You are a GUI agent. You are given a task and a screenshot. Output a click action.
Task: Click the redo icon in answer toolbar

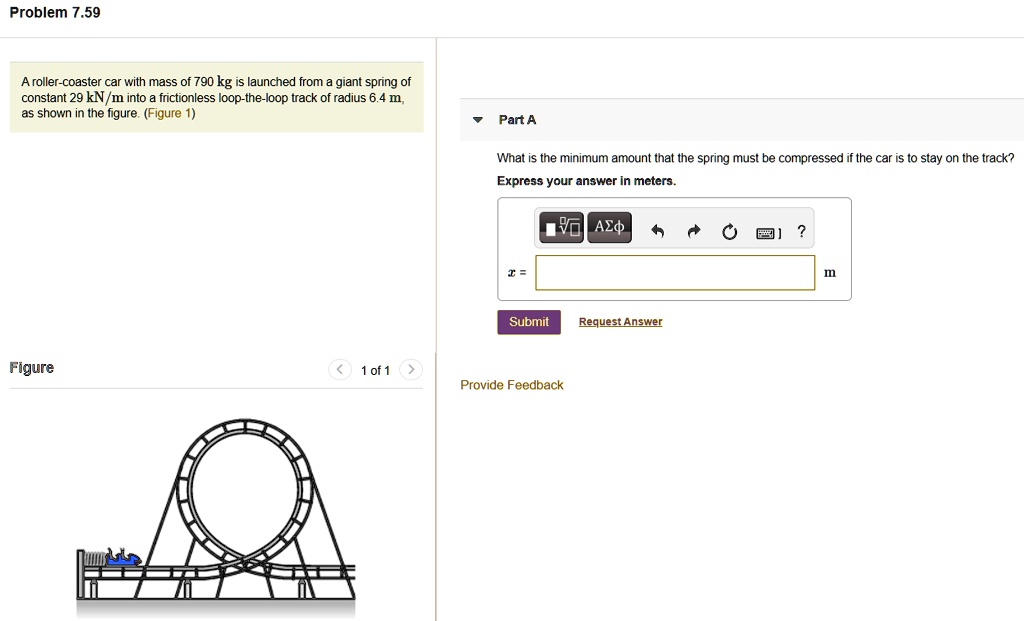coord(693,230)
